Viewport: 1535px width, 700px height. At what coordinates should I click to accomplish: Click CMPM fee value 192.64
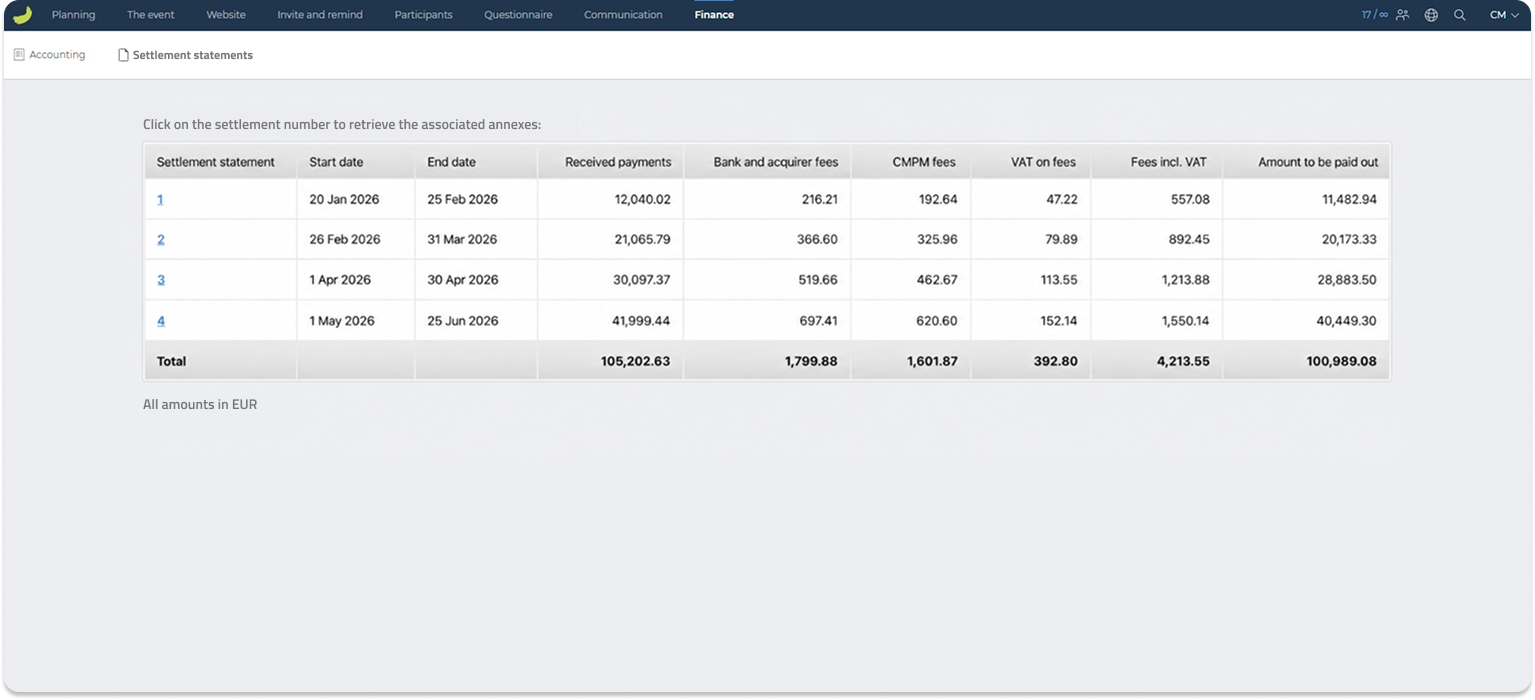click(938, 200)
